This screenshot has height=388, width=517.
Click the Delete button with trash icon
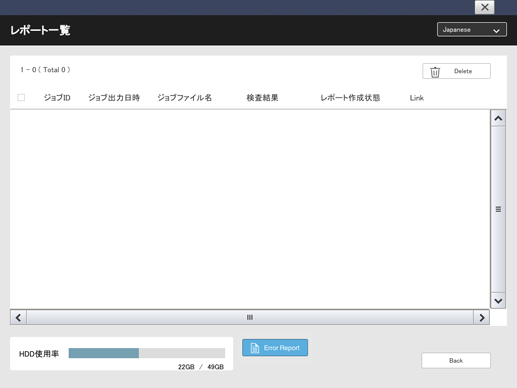[x=456, y=71]
